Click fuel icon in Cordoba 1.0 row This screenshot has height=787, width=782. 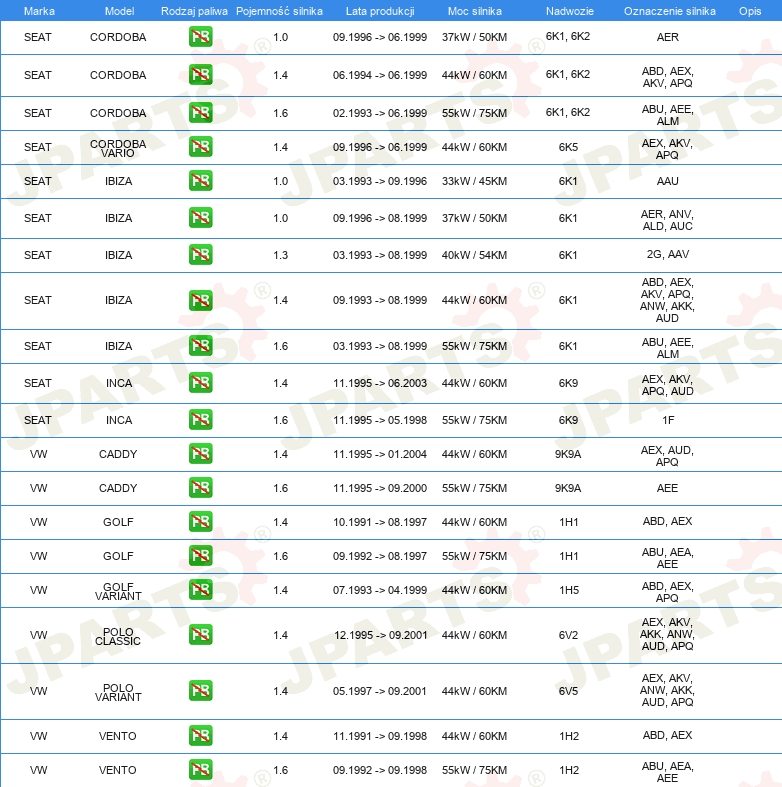tap(201, 37)
